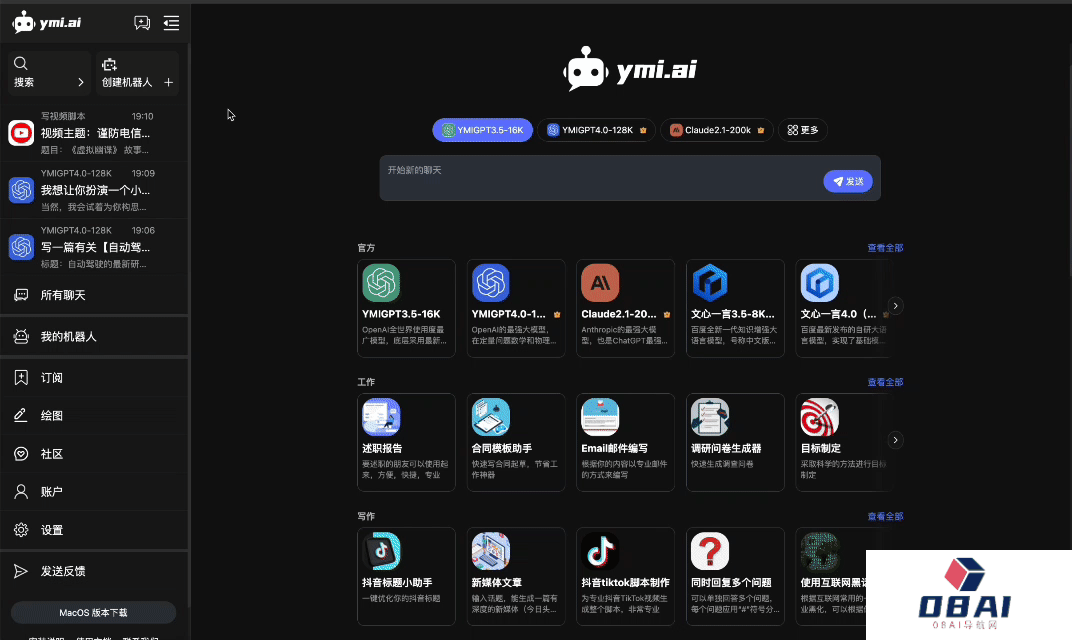
Task: Click the 绘图 pencil icon
Action: tap(21, 416)
